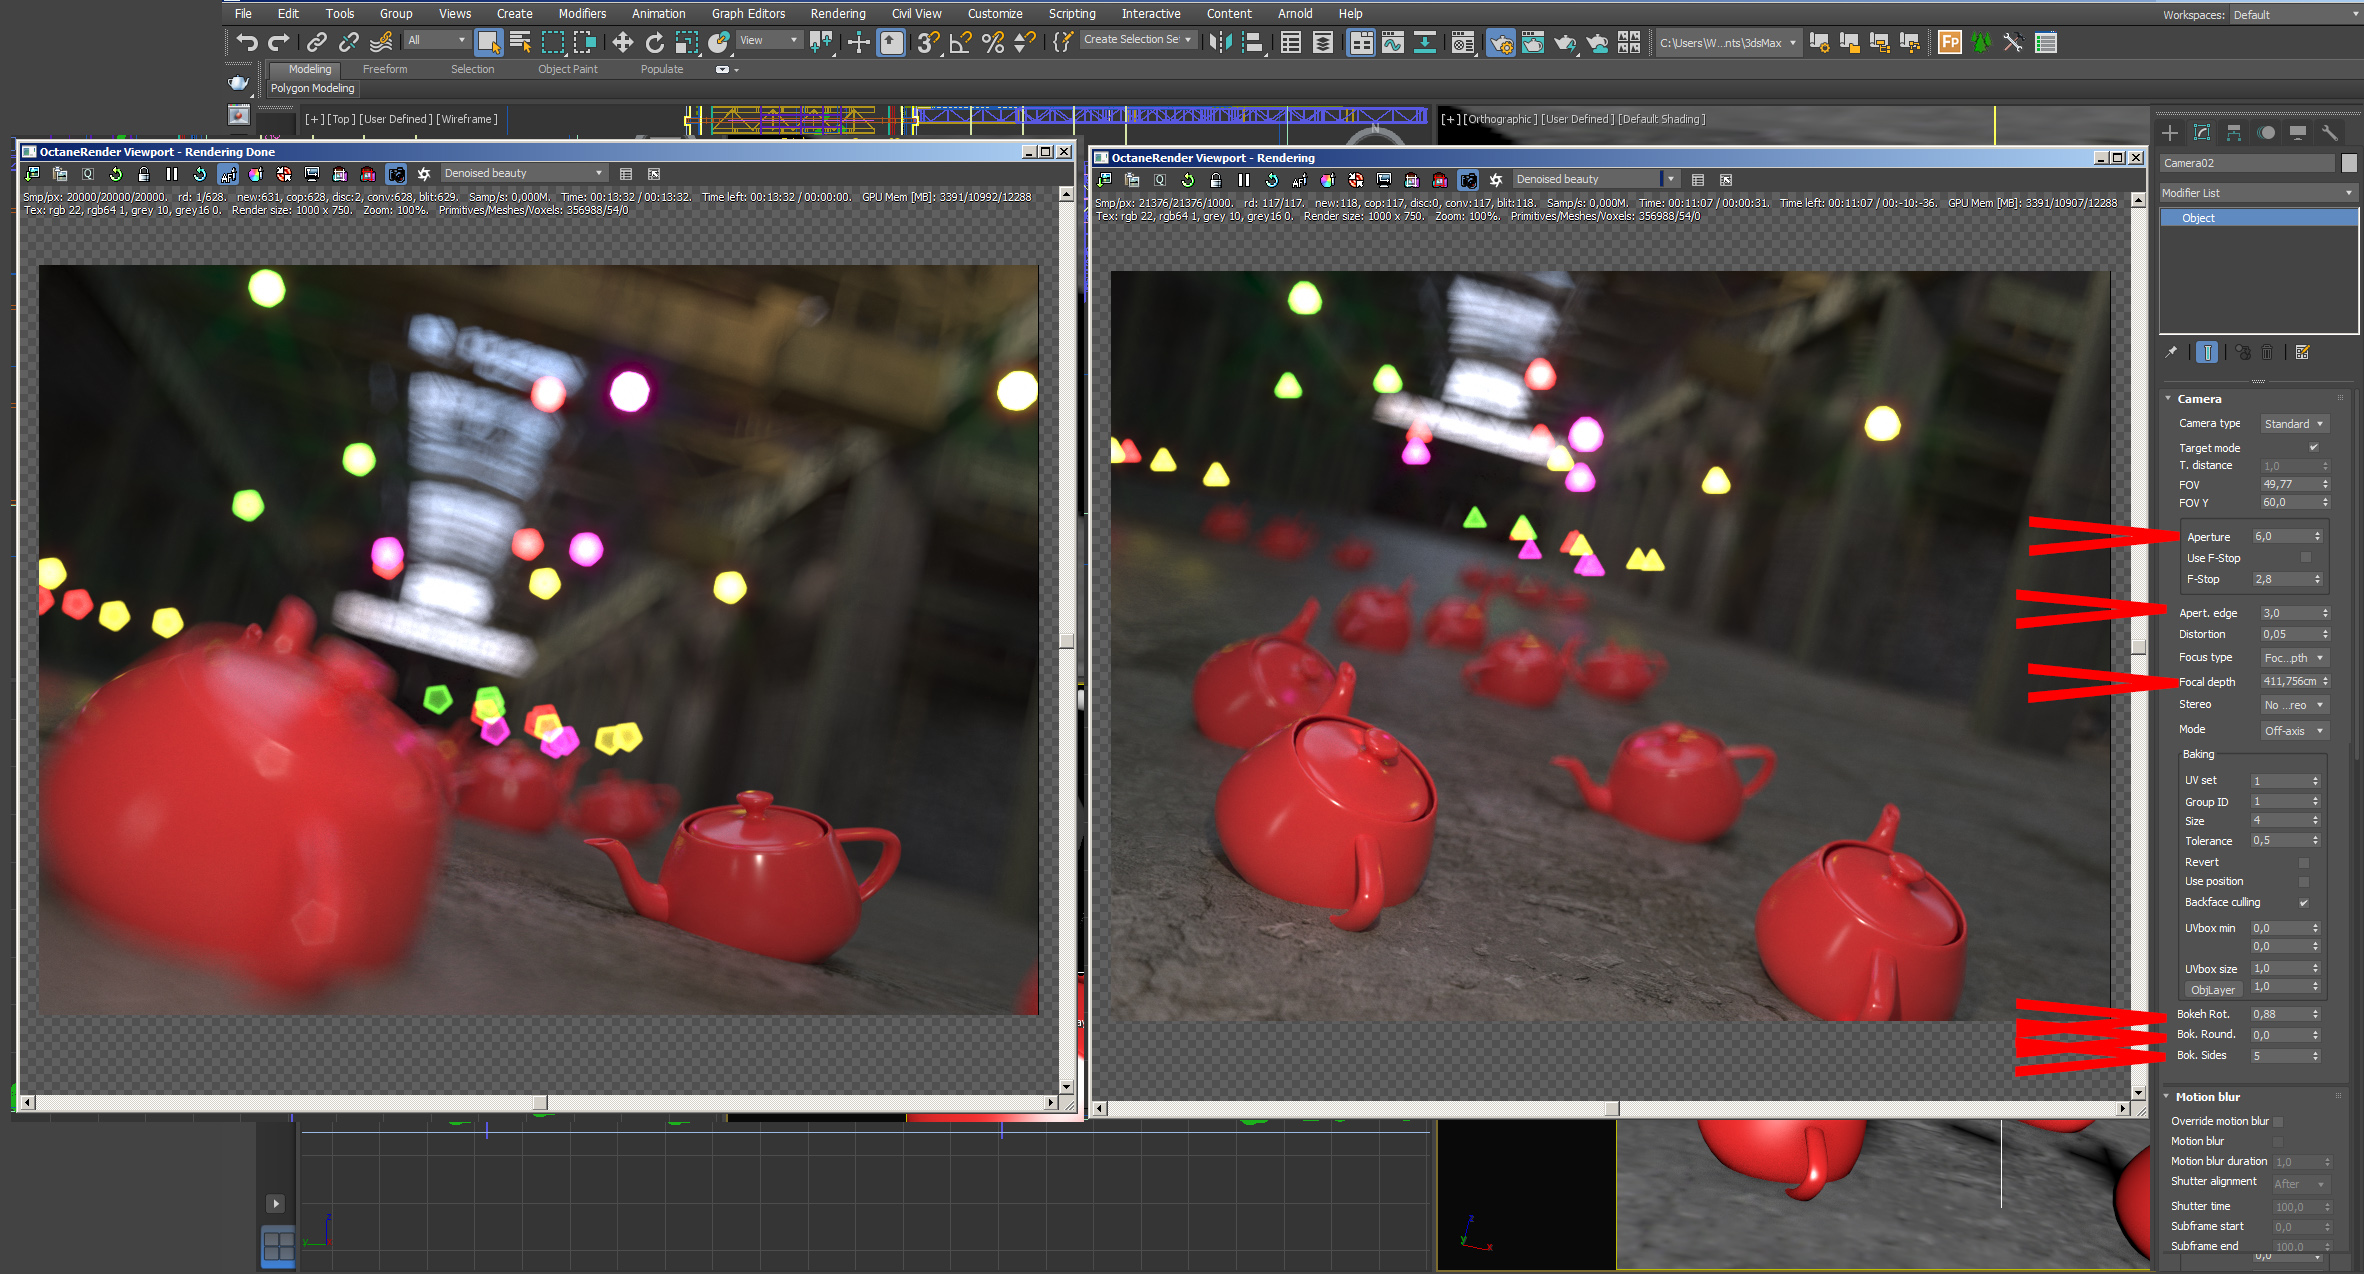Open the Modifier List dropdown
The image size is (2364, 1274).
coord(2256,193)
